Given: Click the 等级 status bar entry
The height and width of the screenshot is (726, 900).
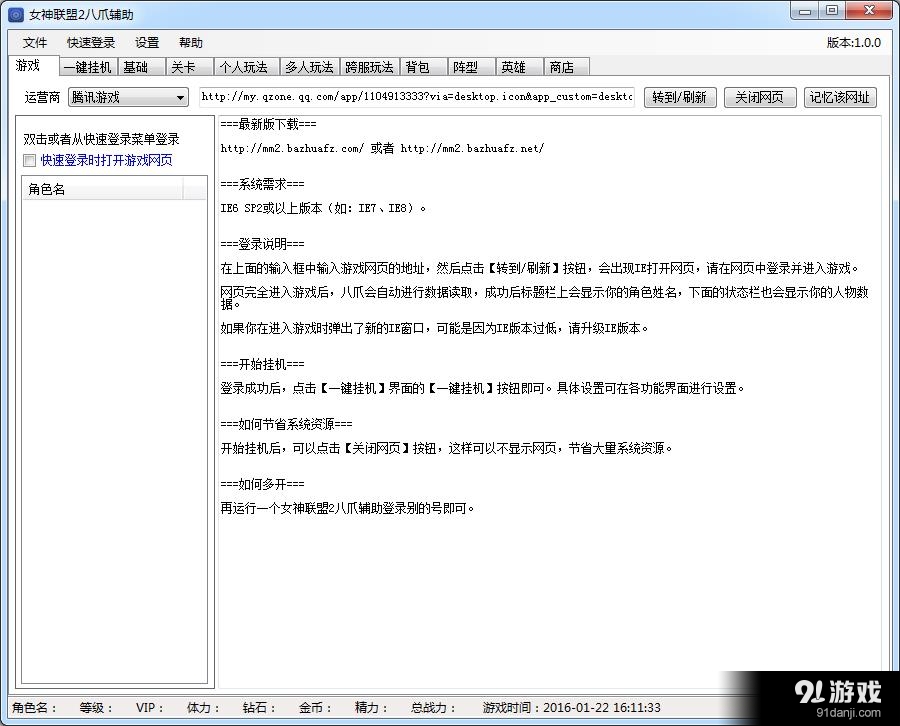Looking at the screenshot, I should pos(96,708).
